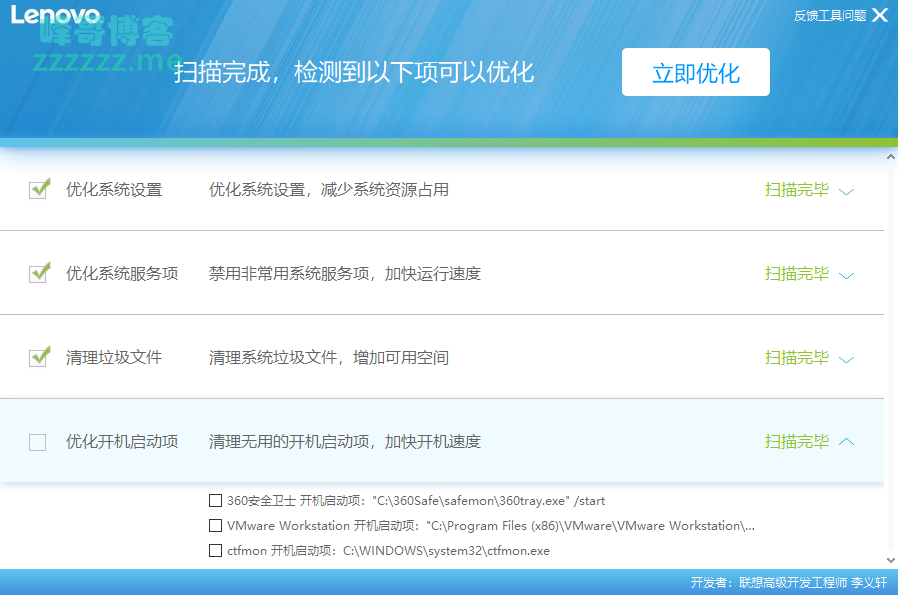Image resolution: width=898 pixels, height=595 pixels.
Task: Open the 反馈工具问题 feedback link
Action: pos(829,15)
